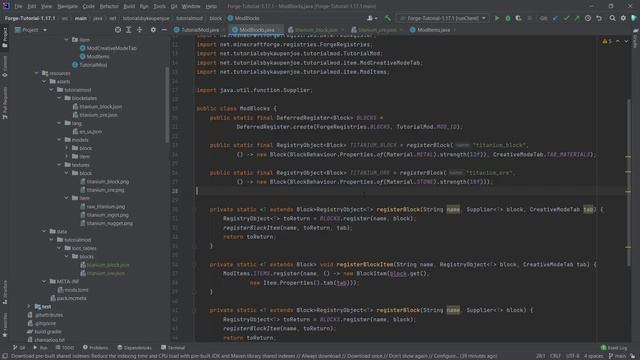Screen dimensions: 640x360
Task: Click the Git update project arrow
Action: click(556, 18)
